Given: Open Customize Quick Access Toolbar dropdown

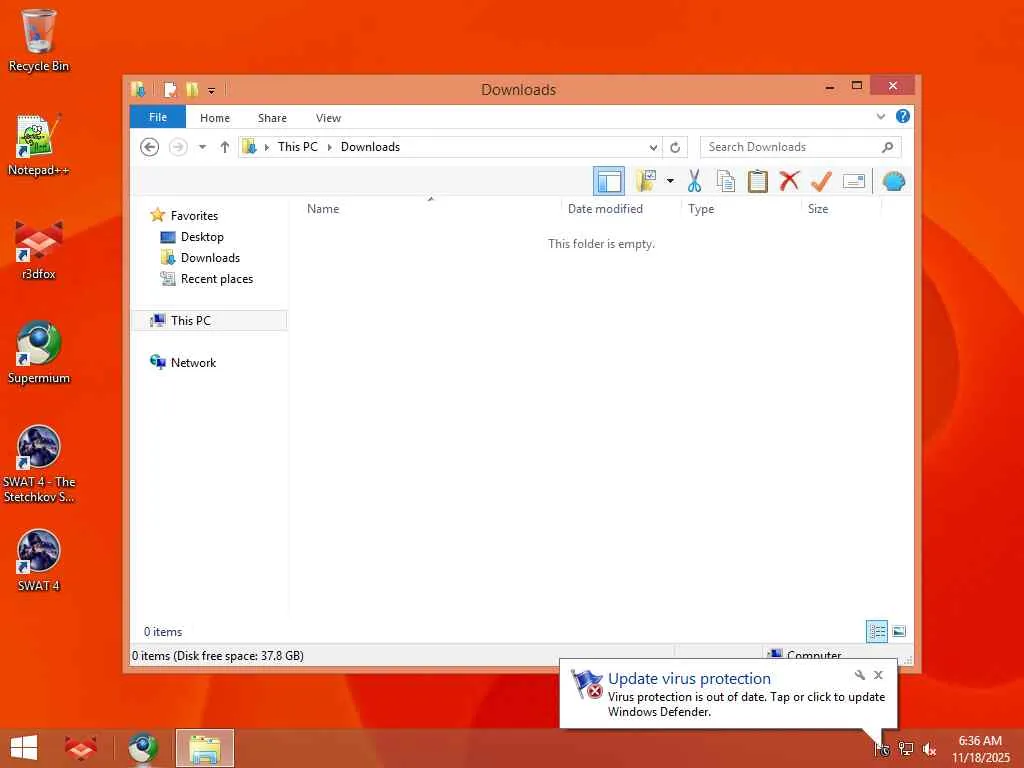Looking at the screenshot, I should pyautogui.click(x=211, y=91).
